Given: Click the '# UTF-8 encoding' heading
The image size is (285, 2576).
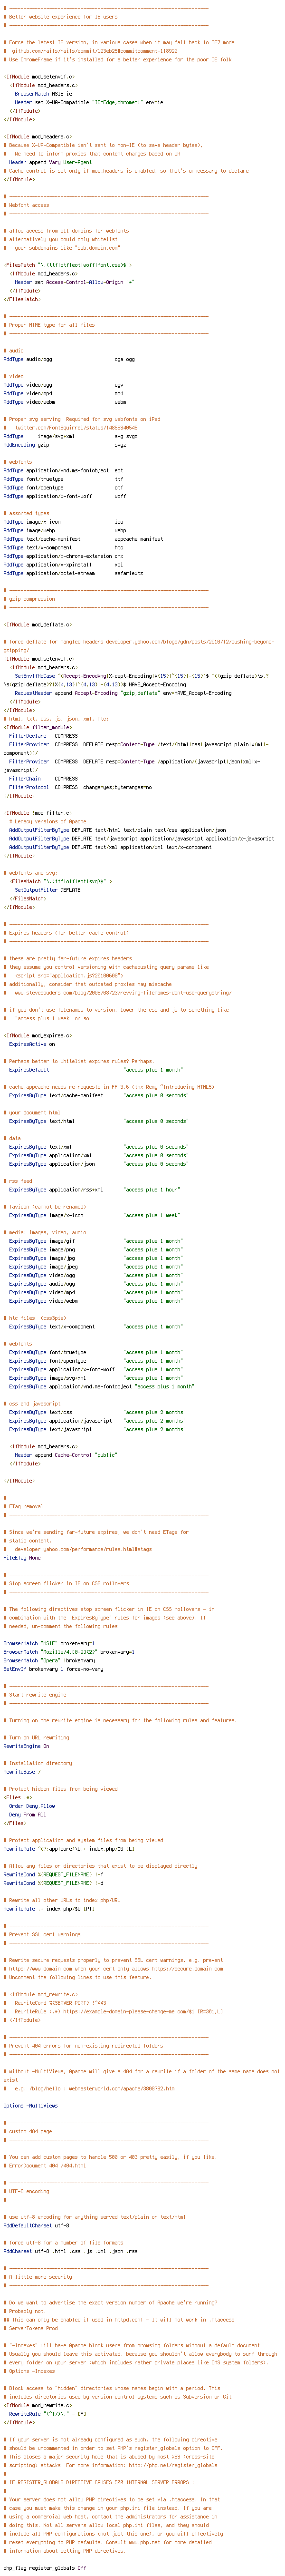Looking at the screenshot, I should pyautogui.click(x=27, y=2191).
